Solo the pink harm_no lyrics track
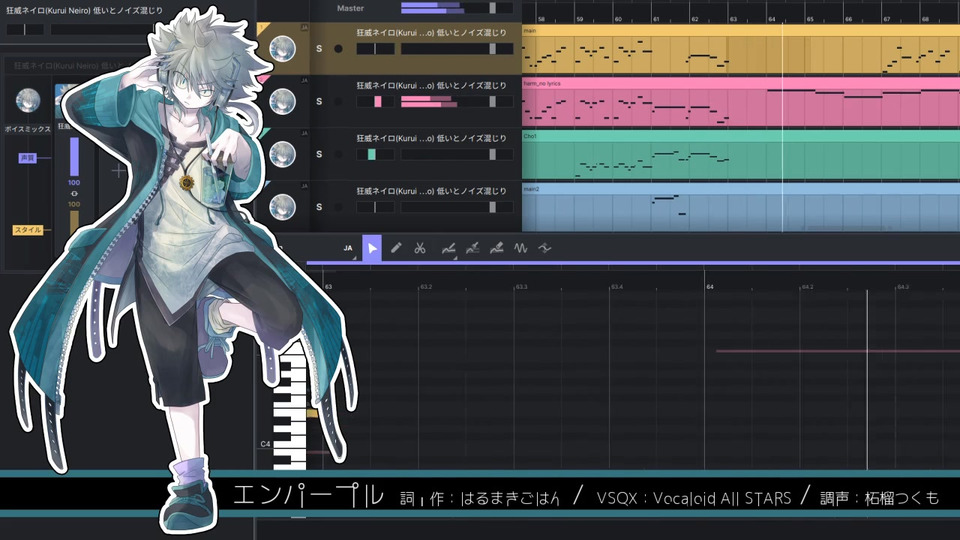 point(319,101)
